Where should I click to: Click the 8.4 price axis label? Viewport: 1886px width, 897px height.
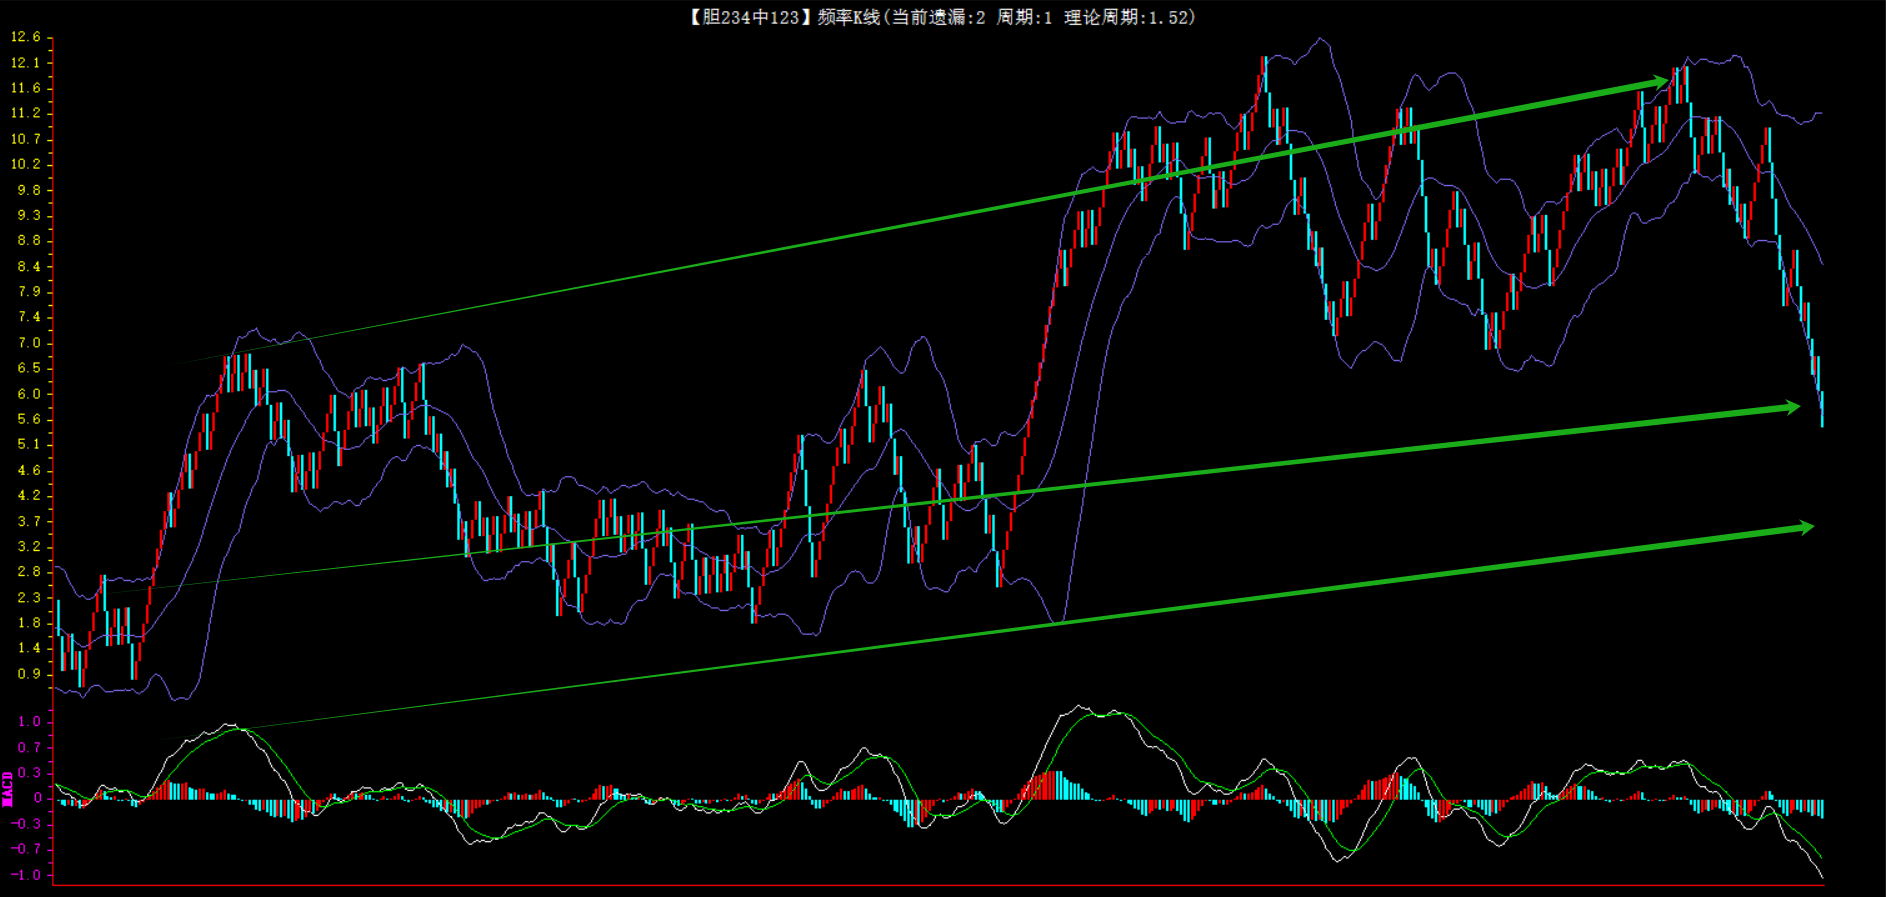(x=30, y=266)
